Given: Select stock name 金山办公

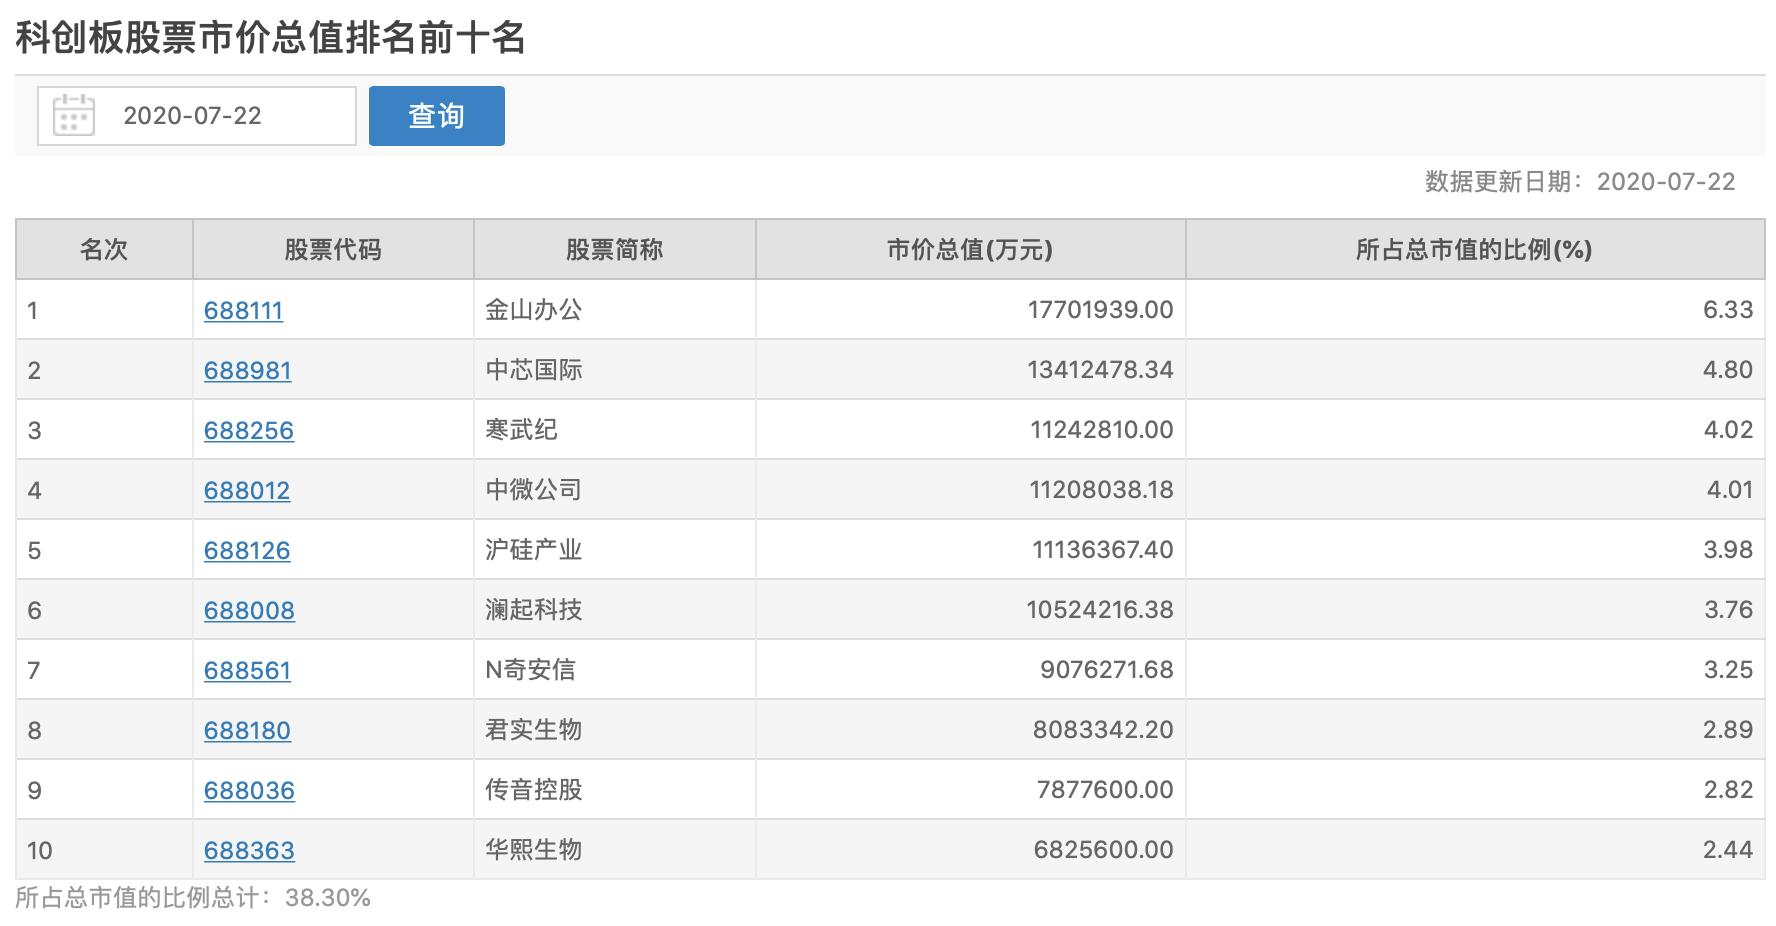Looking at the screenshot, I should 533,310.
